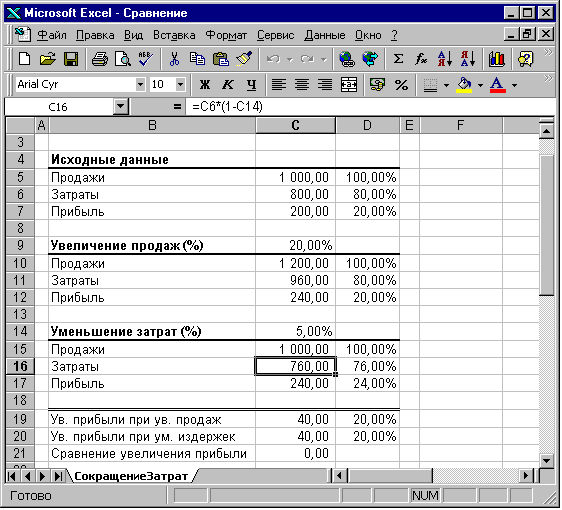This screenshot has width=562, height=510.
Task: Click the Cut scissors icon
Action: [175, 59]
